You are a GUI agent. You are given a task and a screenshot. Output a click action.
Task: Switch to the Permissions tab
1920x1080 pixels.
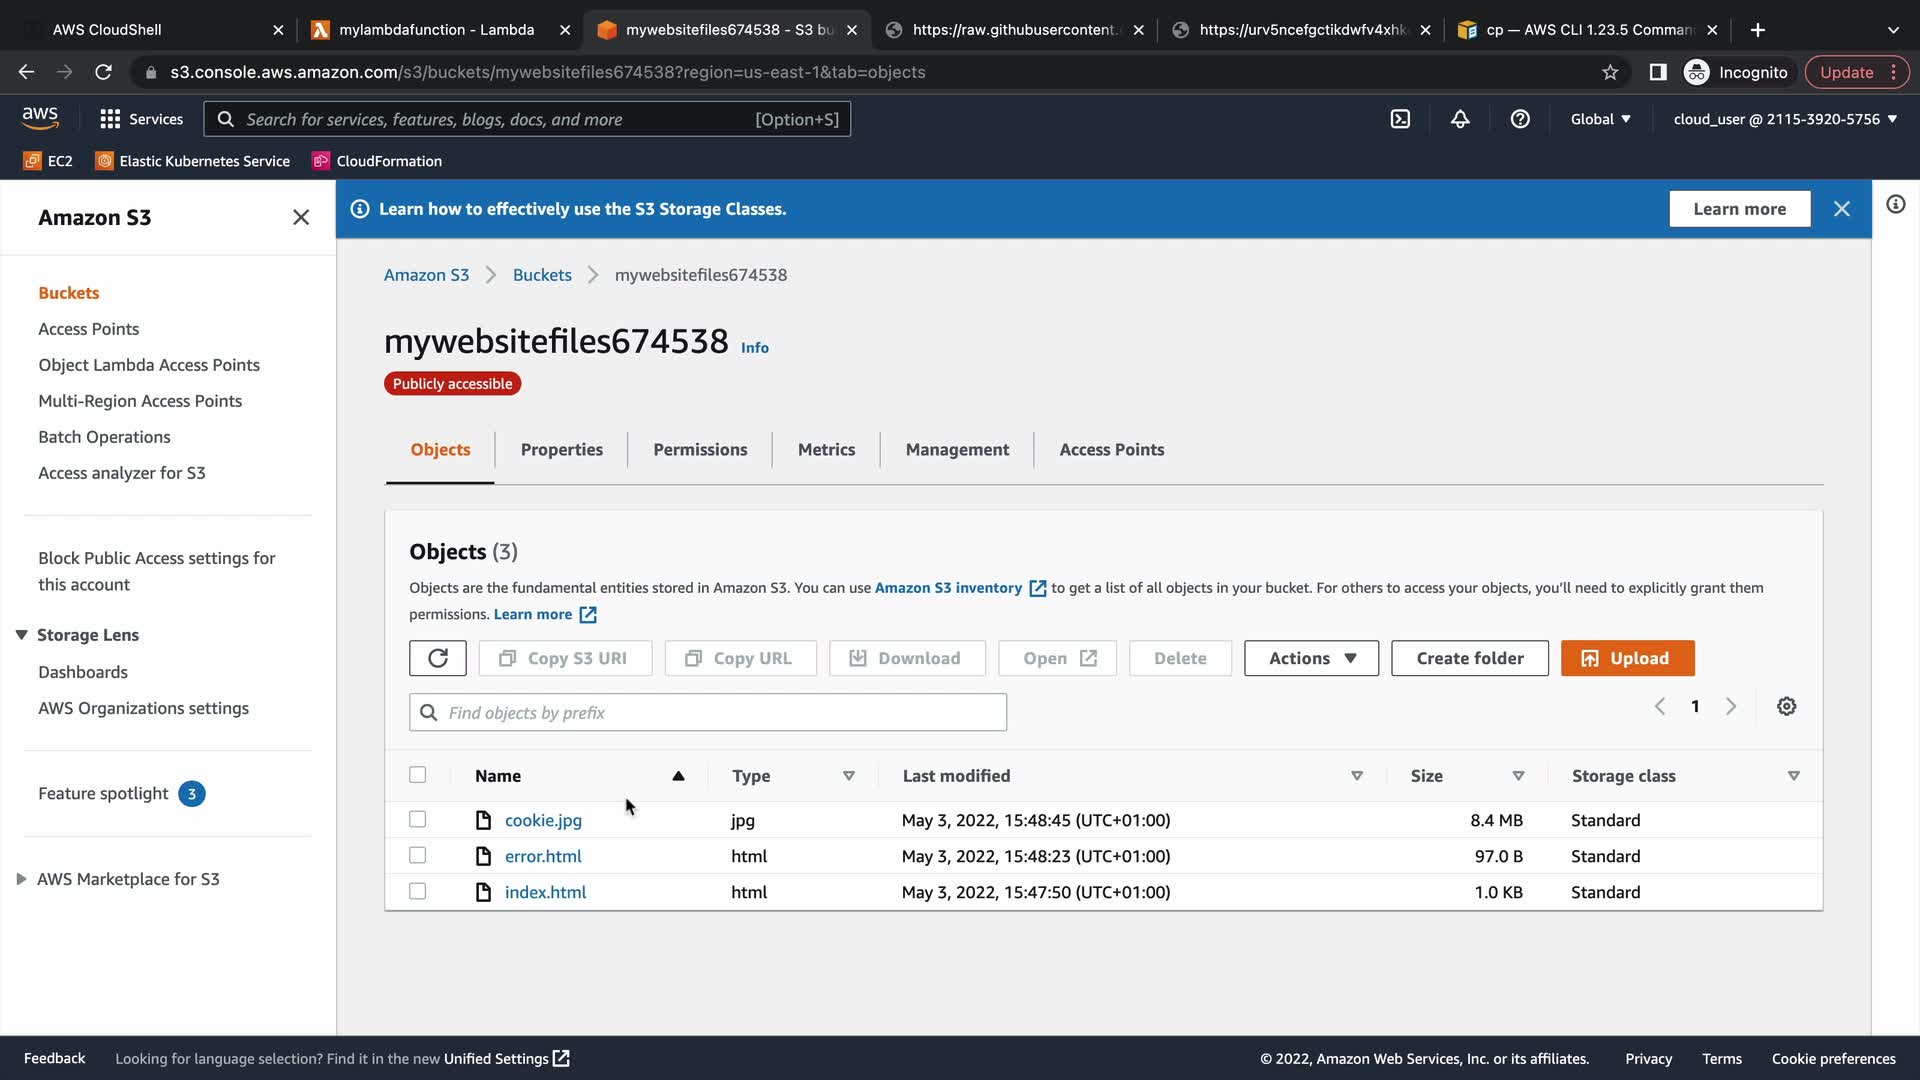[700, 450]
